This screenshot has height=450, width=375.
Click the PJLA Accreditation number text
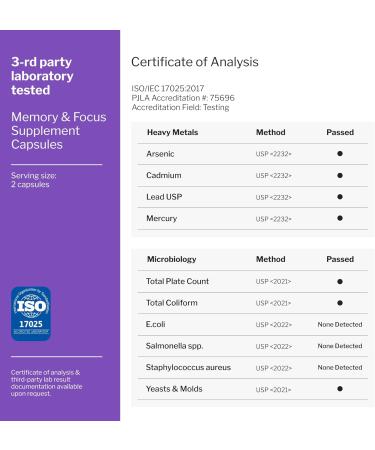point(183,98)
